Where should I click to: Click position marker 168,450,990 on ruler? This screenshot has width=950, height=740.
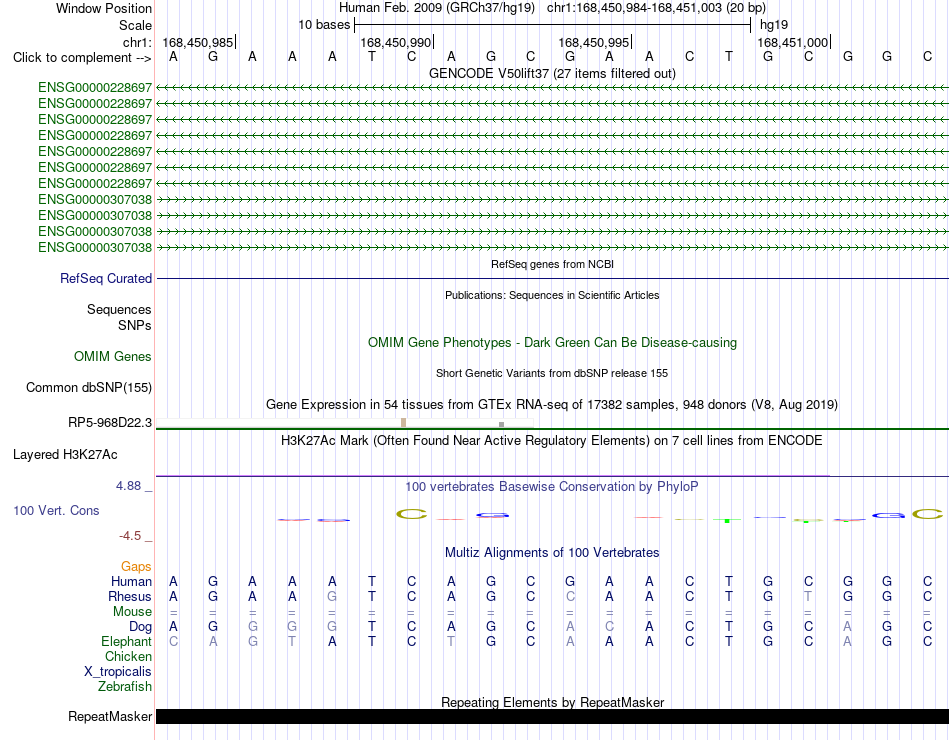click(x=396, y=42)
